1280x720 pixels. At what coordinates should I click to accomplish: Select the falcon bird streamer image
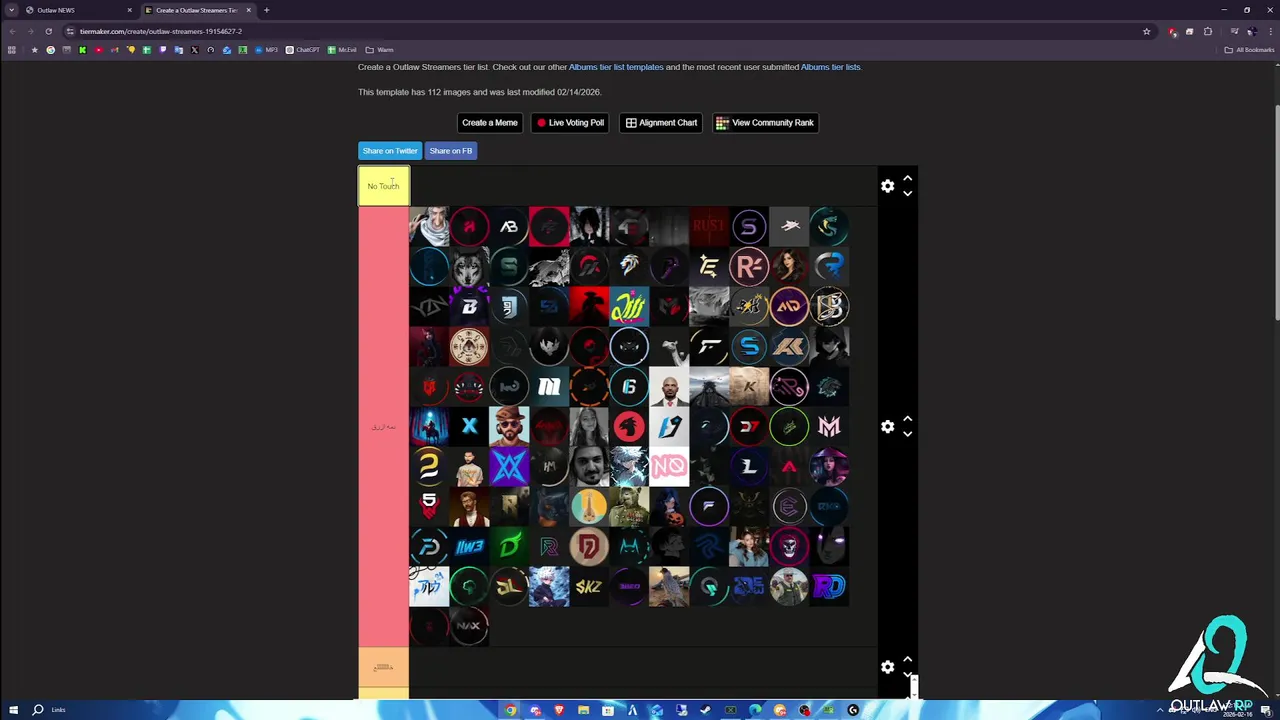(669, 586)
